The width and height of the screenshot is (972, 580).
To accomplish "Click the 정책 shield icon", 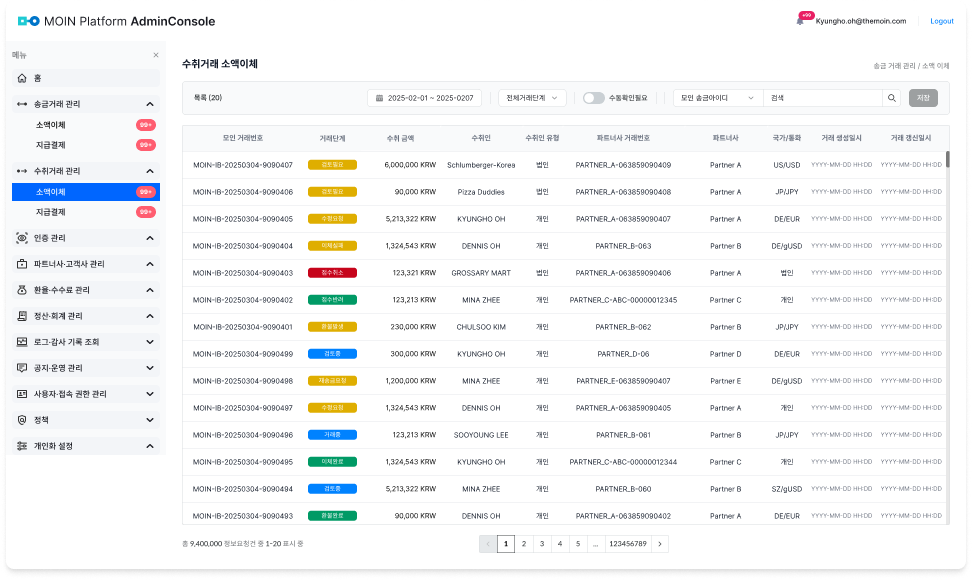I will (x=23, y=420).
